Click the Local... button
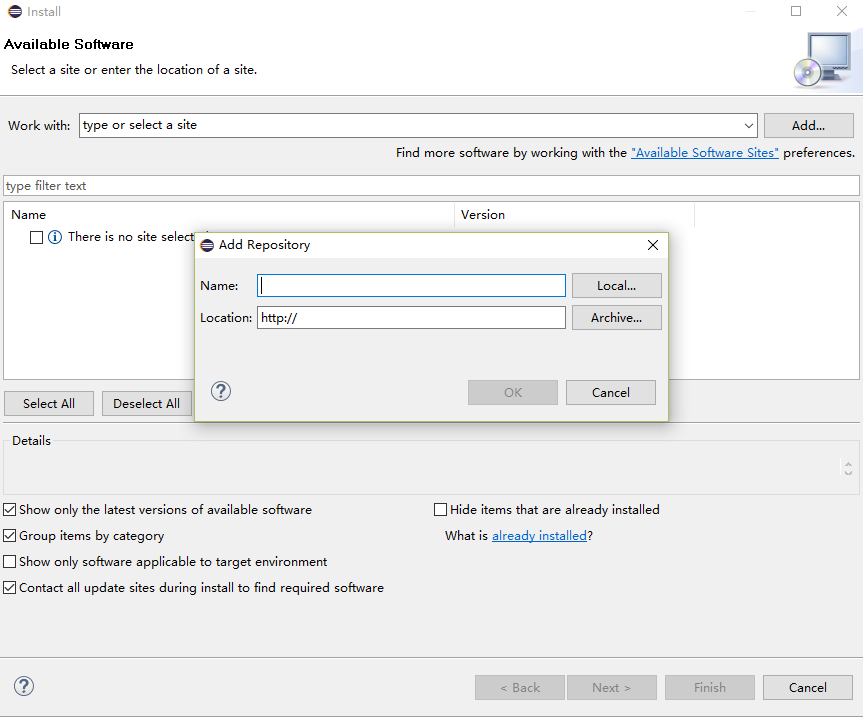 [616, 286]
